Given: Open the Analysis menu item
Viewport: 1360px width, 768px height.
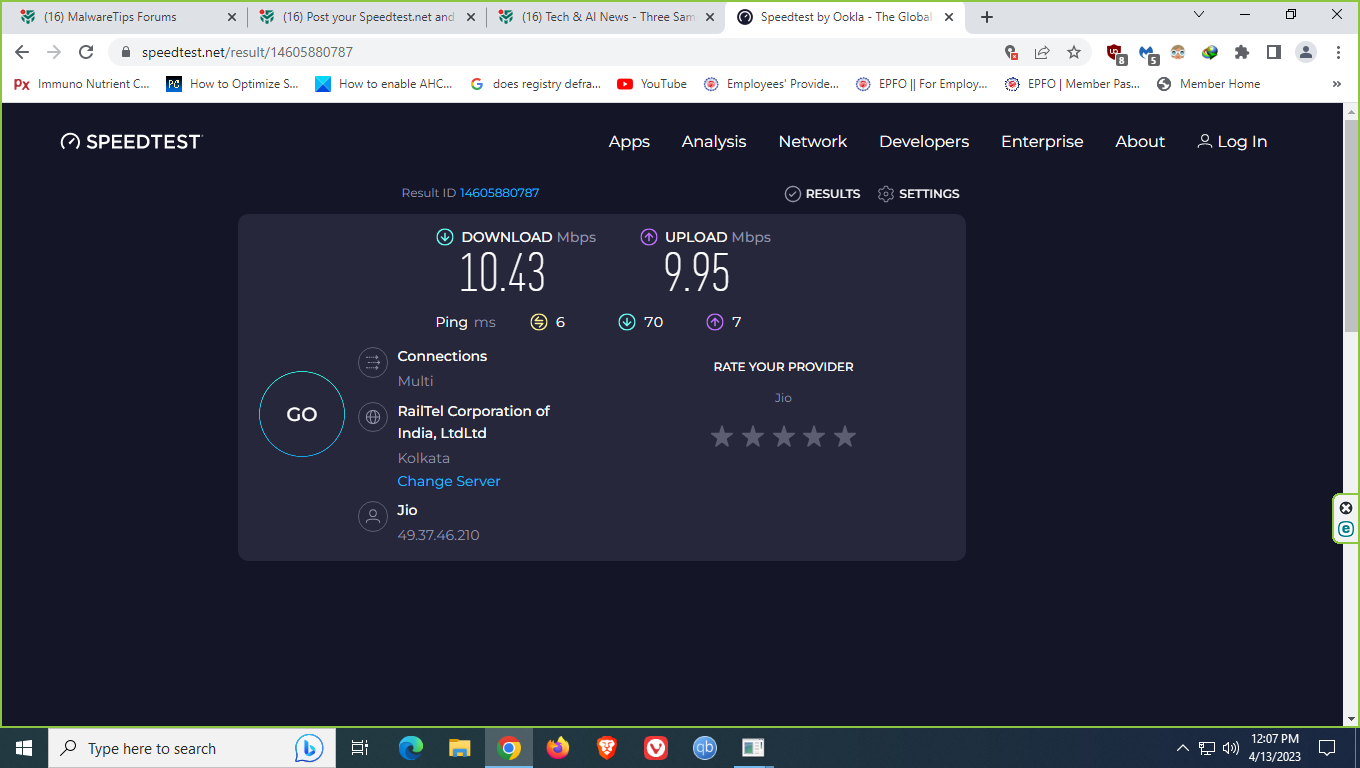Looking at the screenshot, I should 714,142.
